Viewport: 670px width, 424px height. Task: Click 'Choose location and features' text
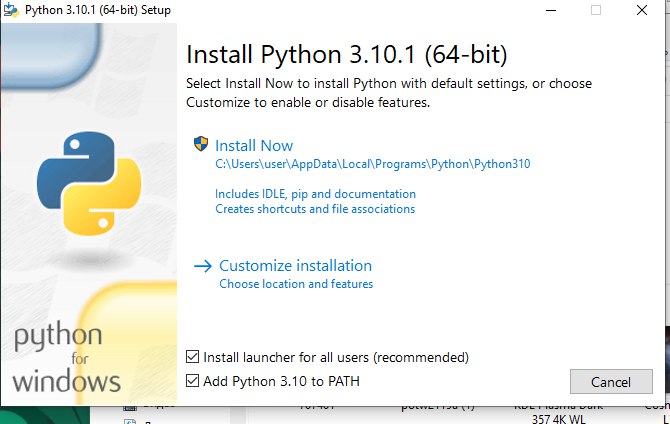tap(296, 284)
